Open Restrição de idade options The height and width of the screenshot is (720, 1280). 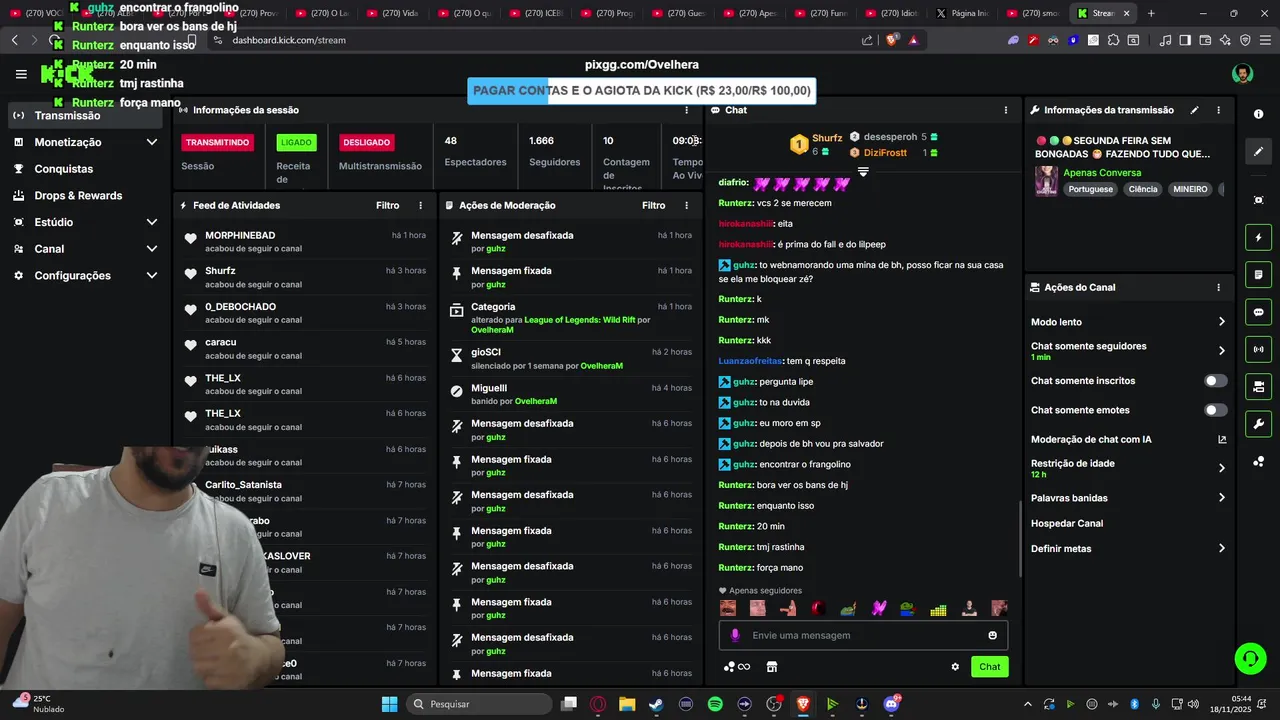(1128, 468)
